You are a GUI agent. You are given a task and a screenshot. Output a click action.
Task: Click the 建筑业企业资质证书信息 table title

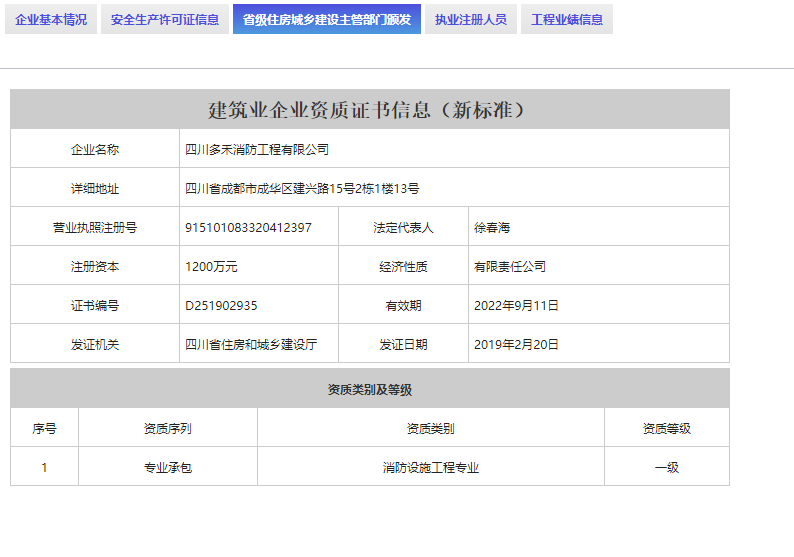369,109
